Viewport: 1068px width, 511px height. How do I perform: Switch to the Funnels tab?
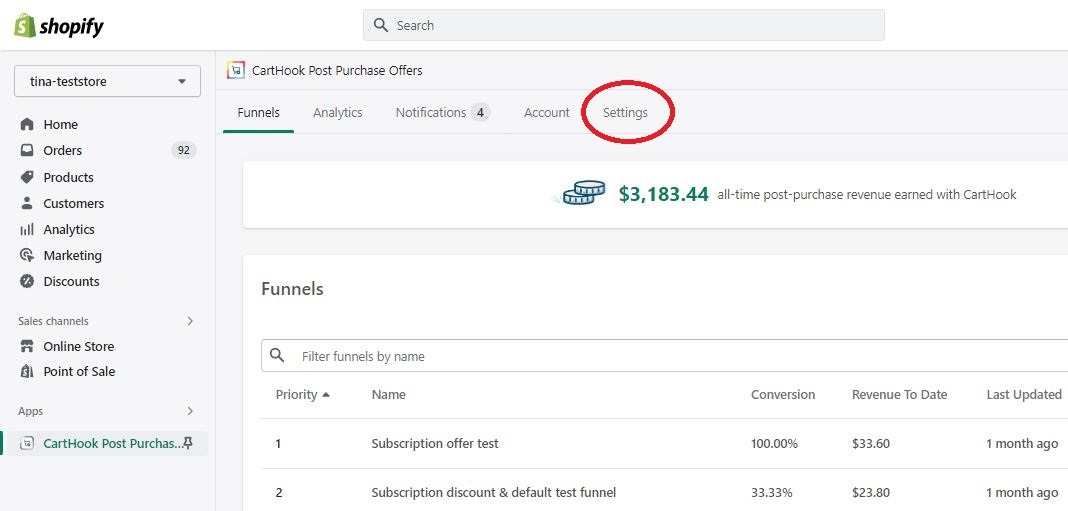[258, 112]
